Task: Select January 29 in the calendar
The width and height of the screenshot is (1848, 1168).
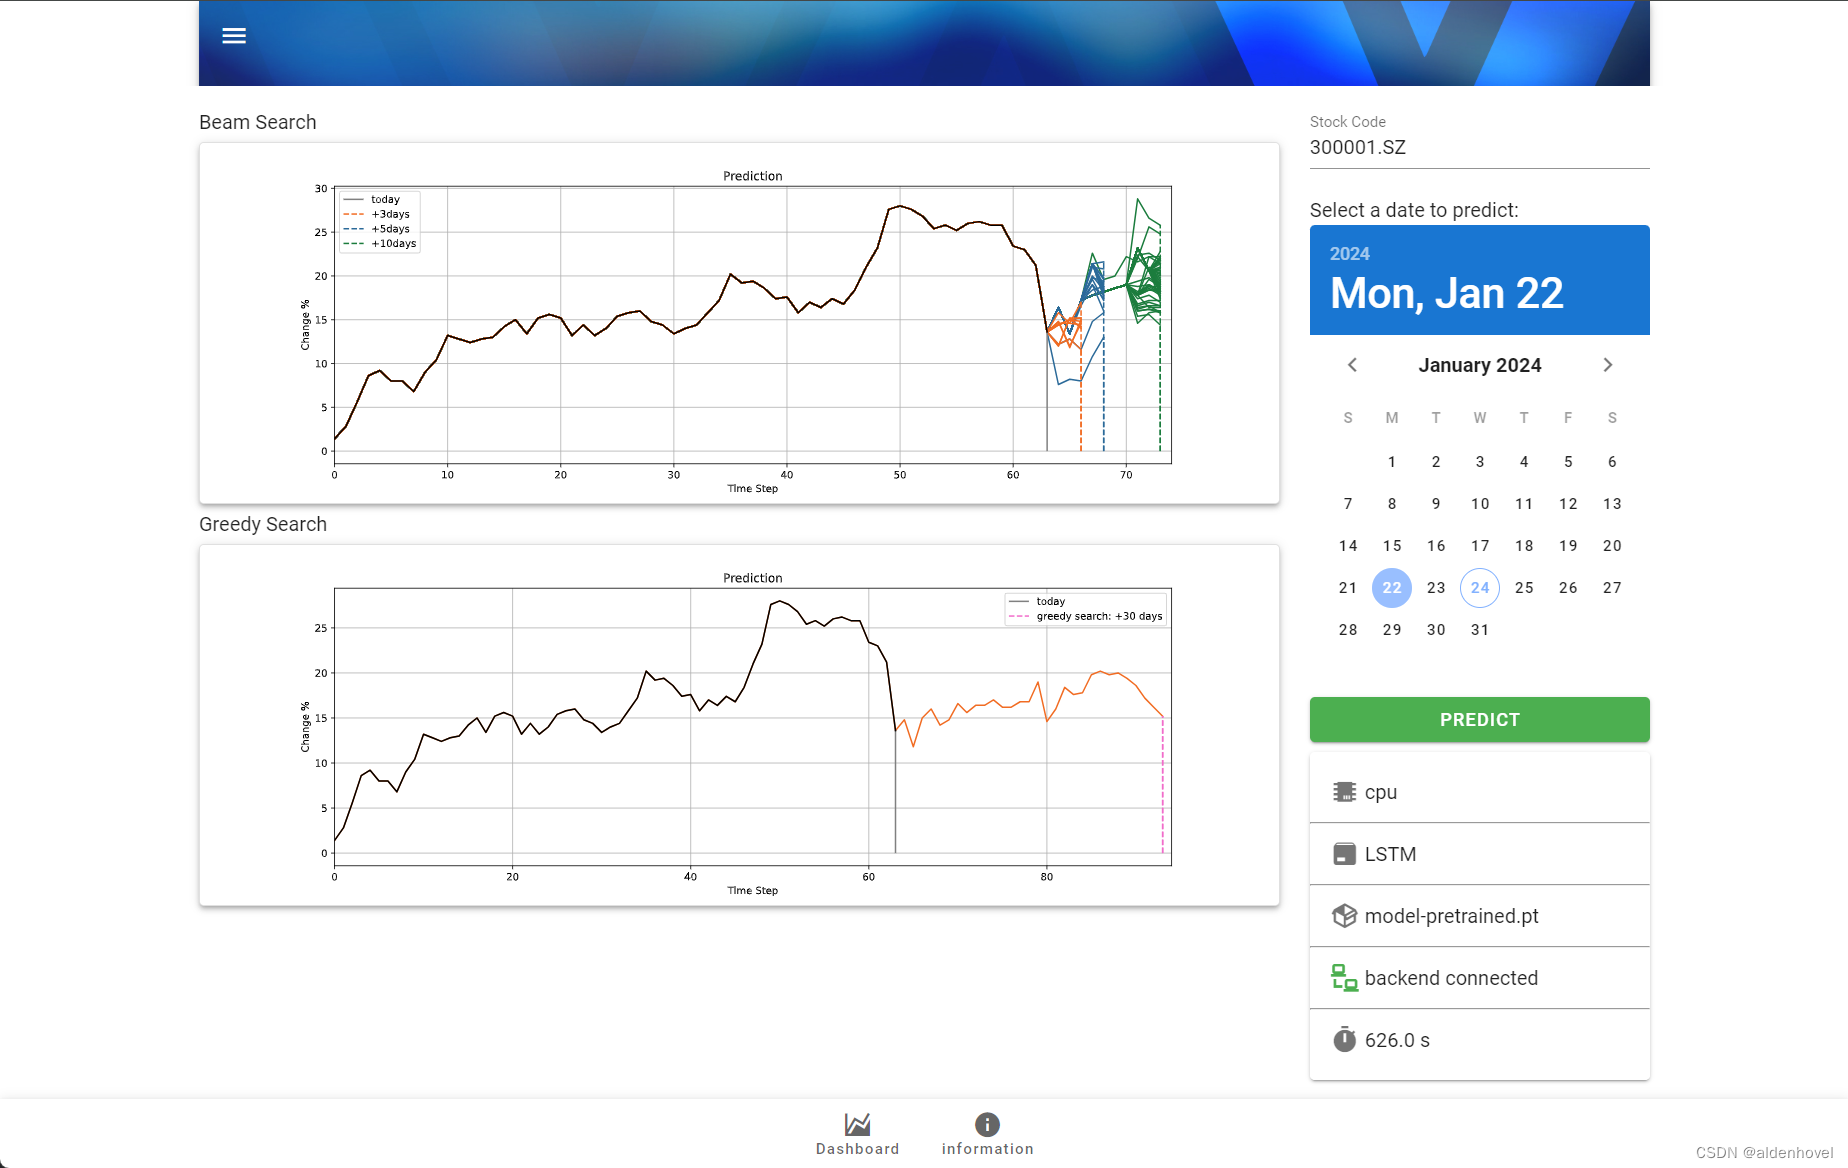Action: coord(1391,630)
